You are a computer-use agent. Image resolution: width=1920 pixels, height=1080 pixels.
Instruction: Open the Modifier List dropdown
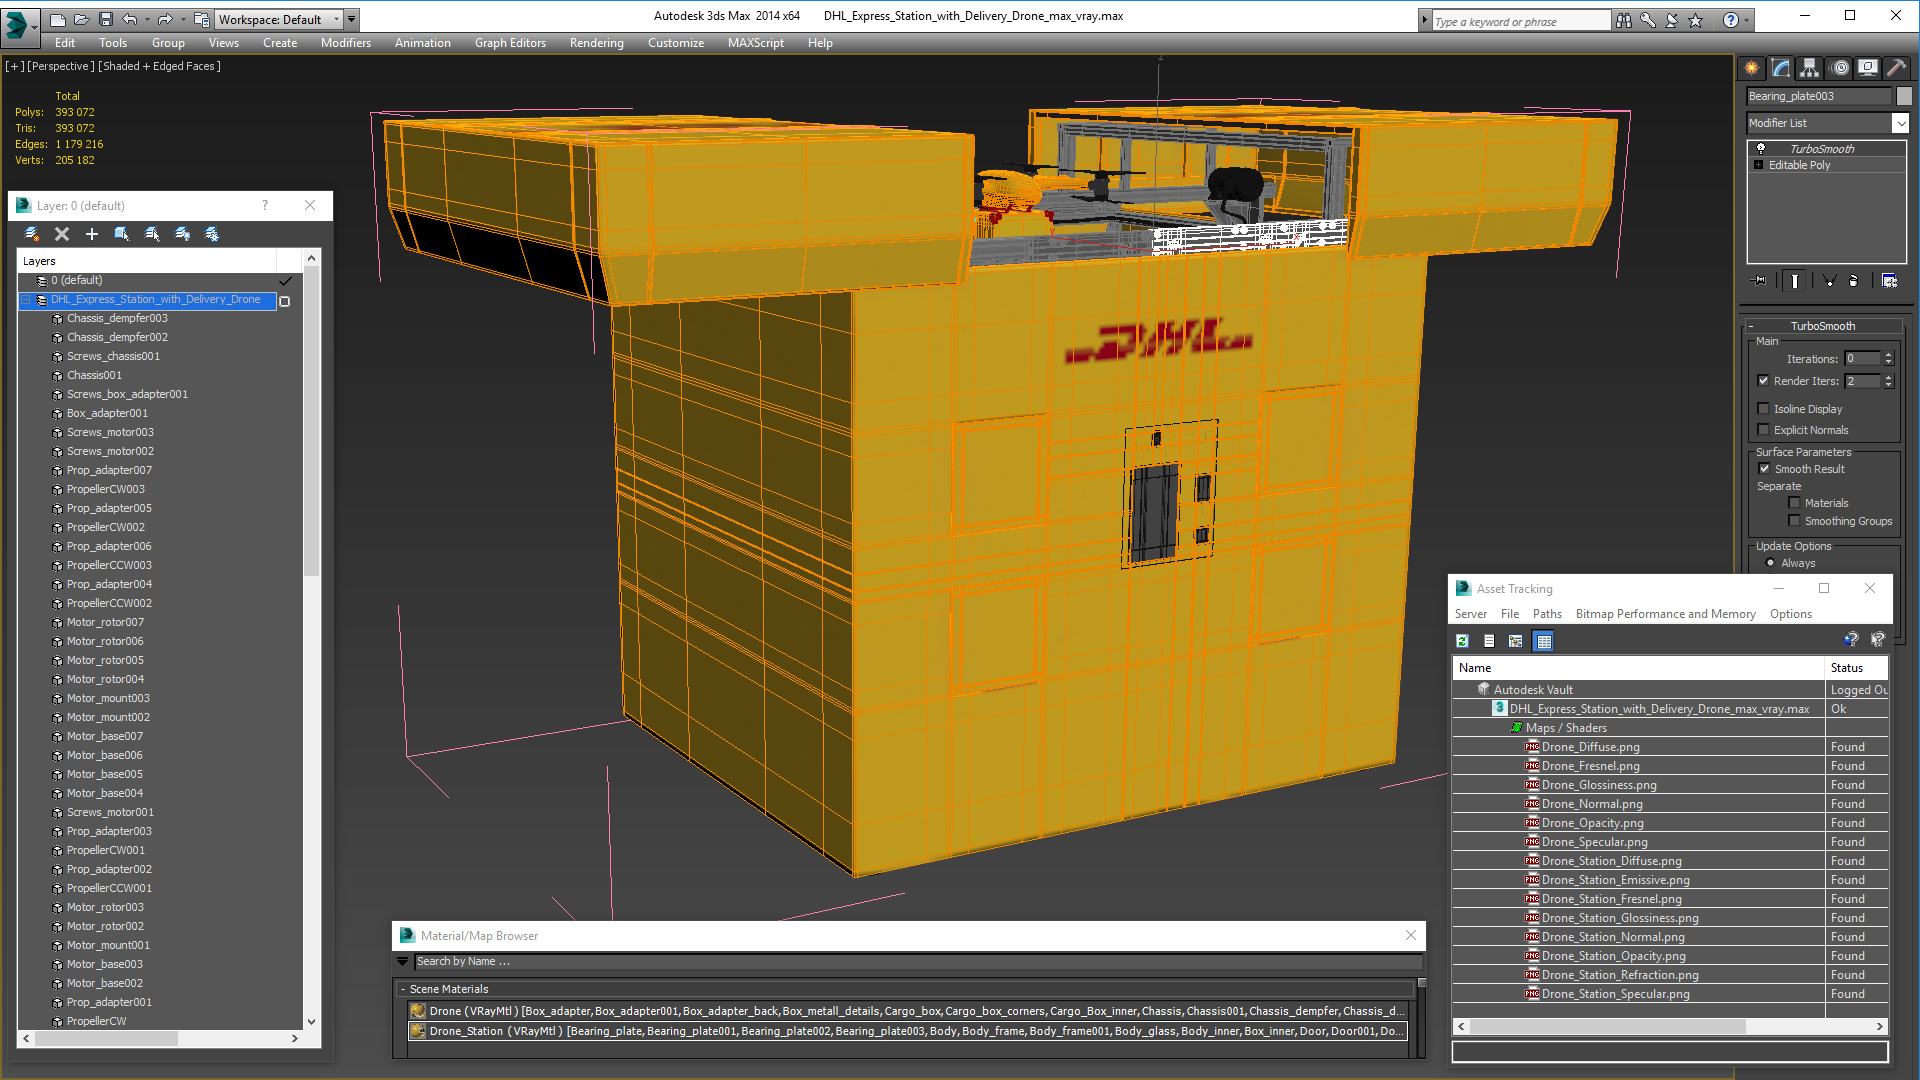point(1900,123)
